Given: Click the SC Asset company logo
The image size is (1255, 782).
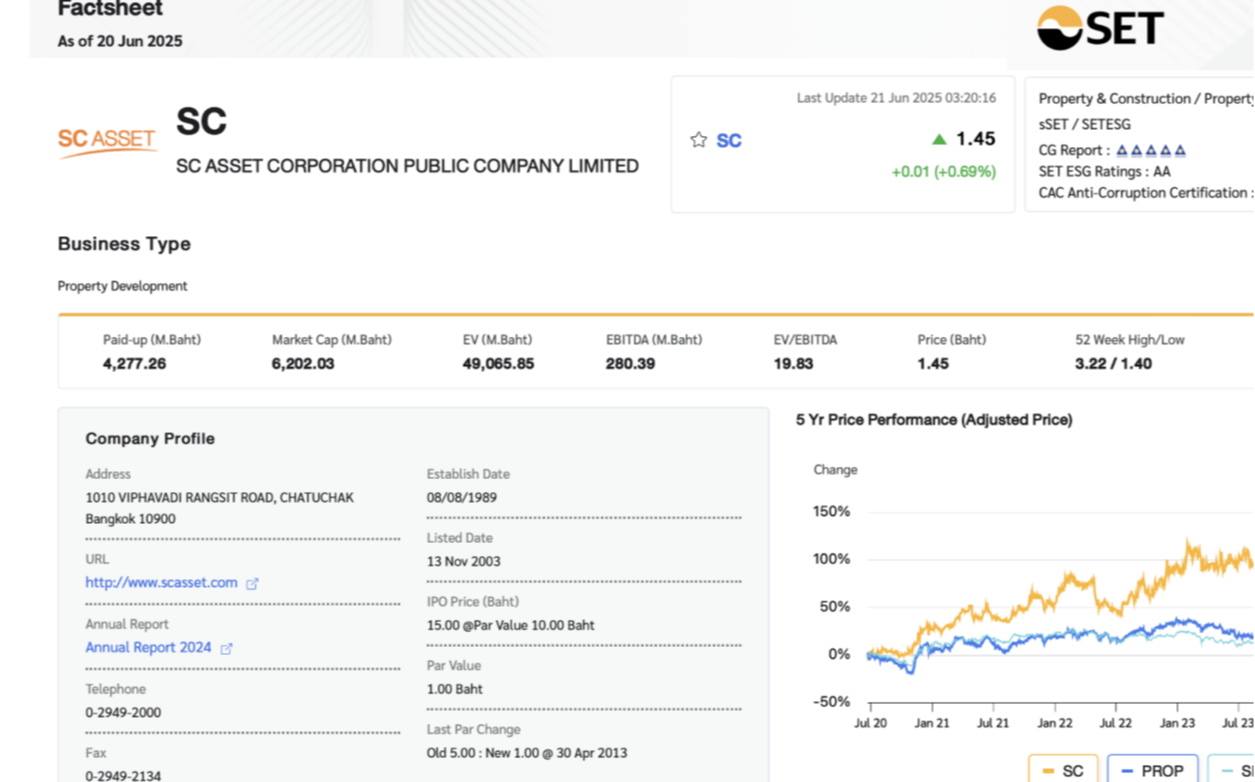Looking at the screenshot, I should click(x=107, y=141).
